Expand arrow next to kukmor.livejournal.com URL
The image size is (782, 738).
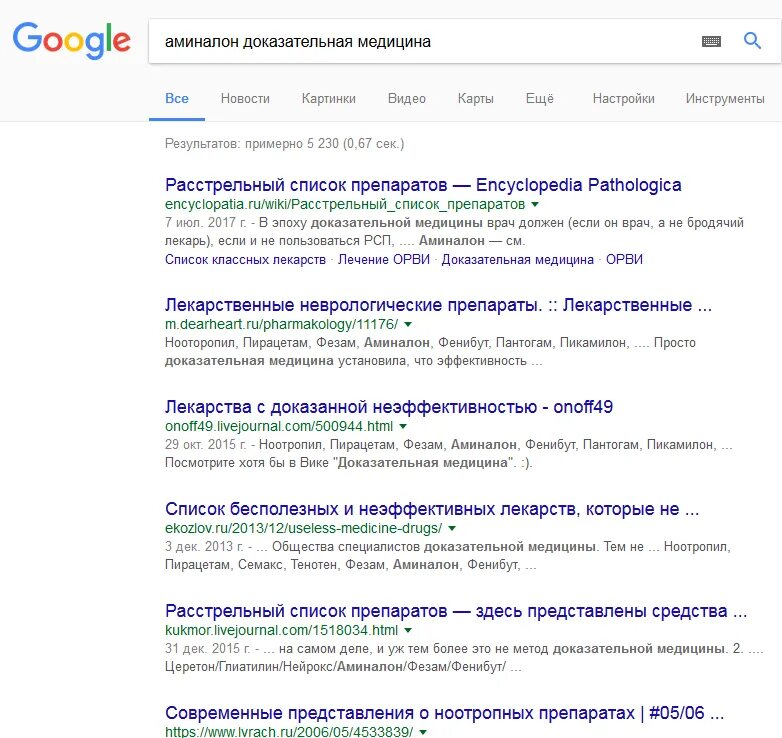(408, 630)
